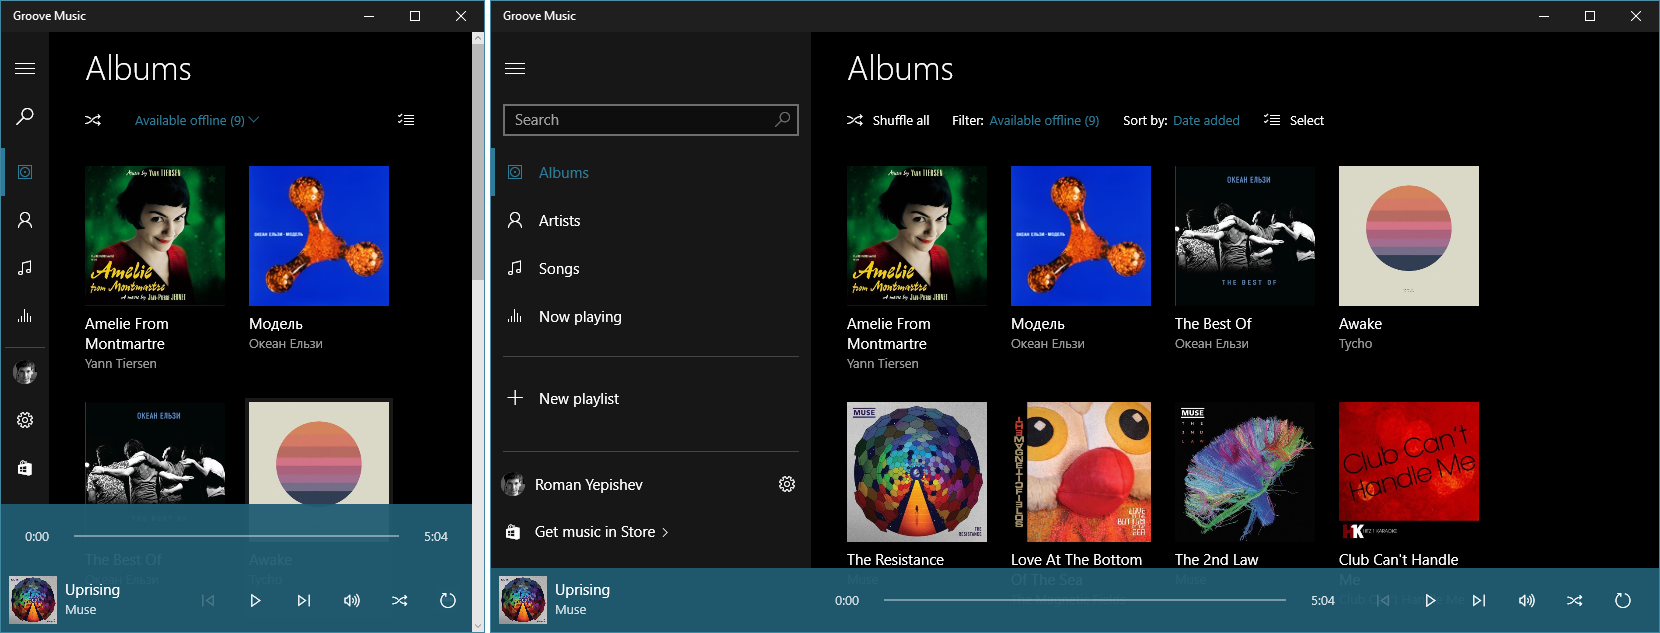This screenshot has height=633, width=1660.
Task: Open Filter dropdown Available offline (9) in right window
Action: tap(1044, 120)
